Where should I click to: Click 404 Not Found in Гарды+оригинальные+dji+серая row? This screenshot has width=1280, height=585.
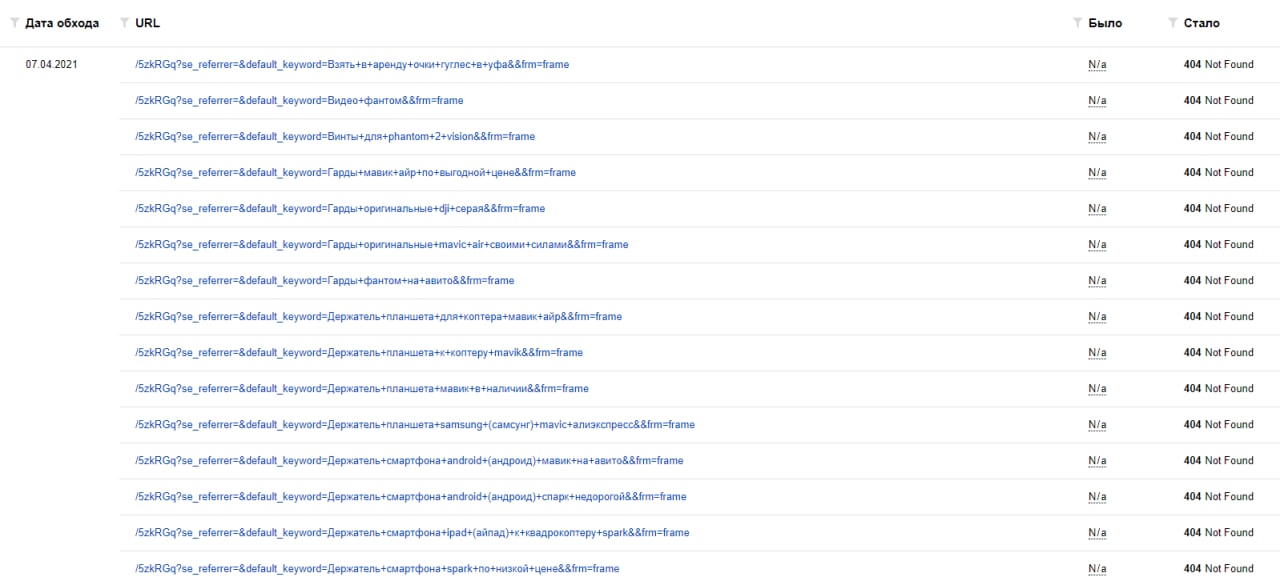1218,208
